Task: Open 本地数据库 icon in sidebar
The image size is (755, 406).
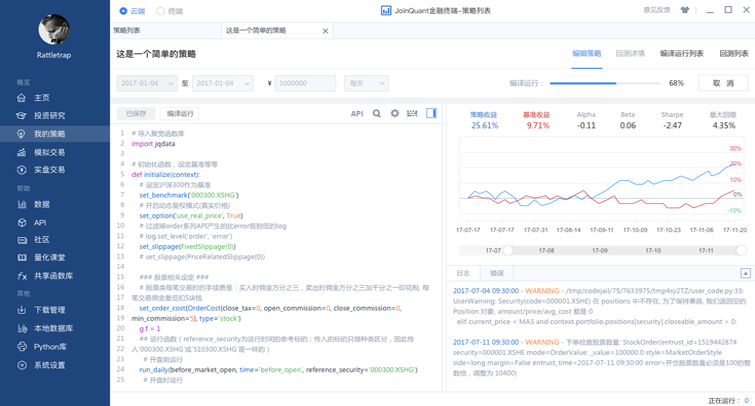Action: pos(21,328)
